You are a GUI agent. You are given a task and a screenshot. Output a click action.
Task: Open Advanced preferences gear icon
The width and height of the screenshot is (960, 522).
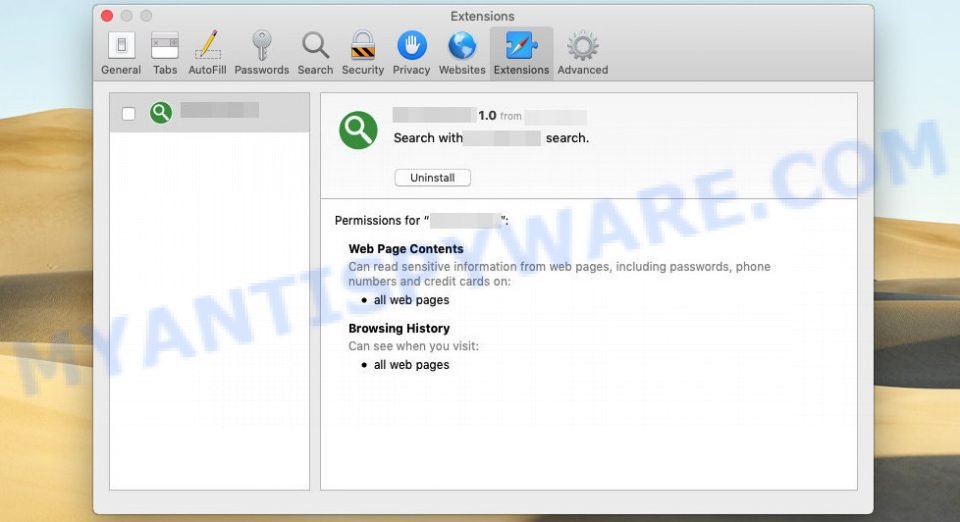582,53
